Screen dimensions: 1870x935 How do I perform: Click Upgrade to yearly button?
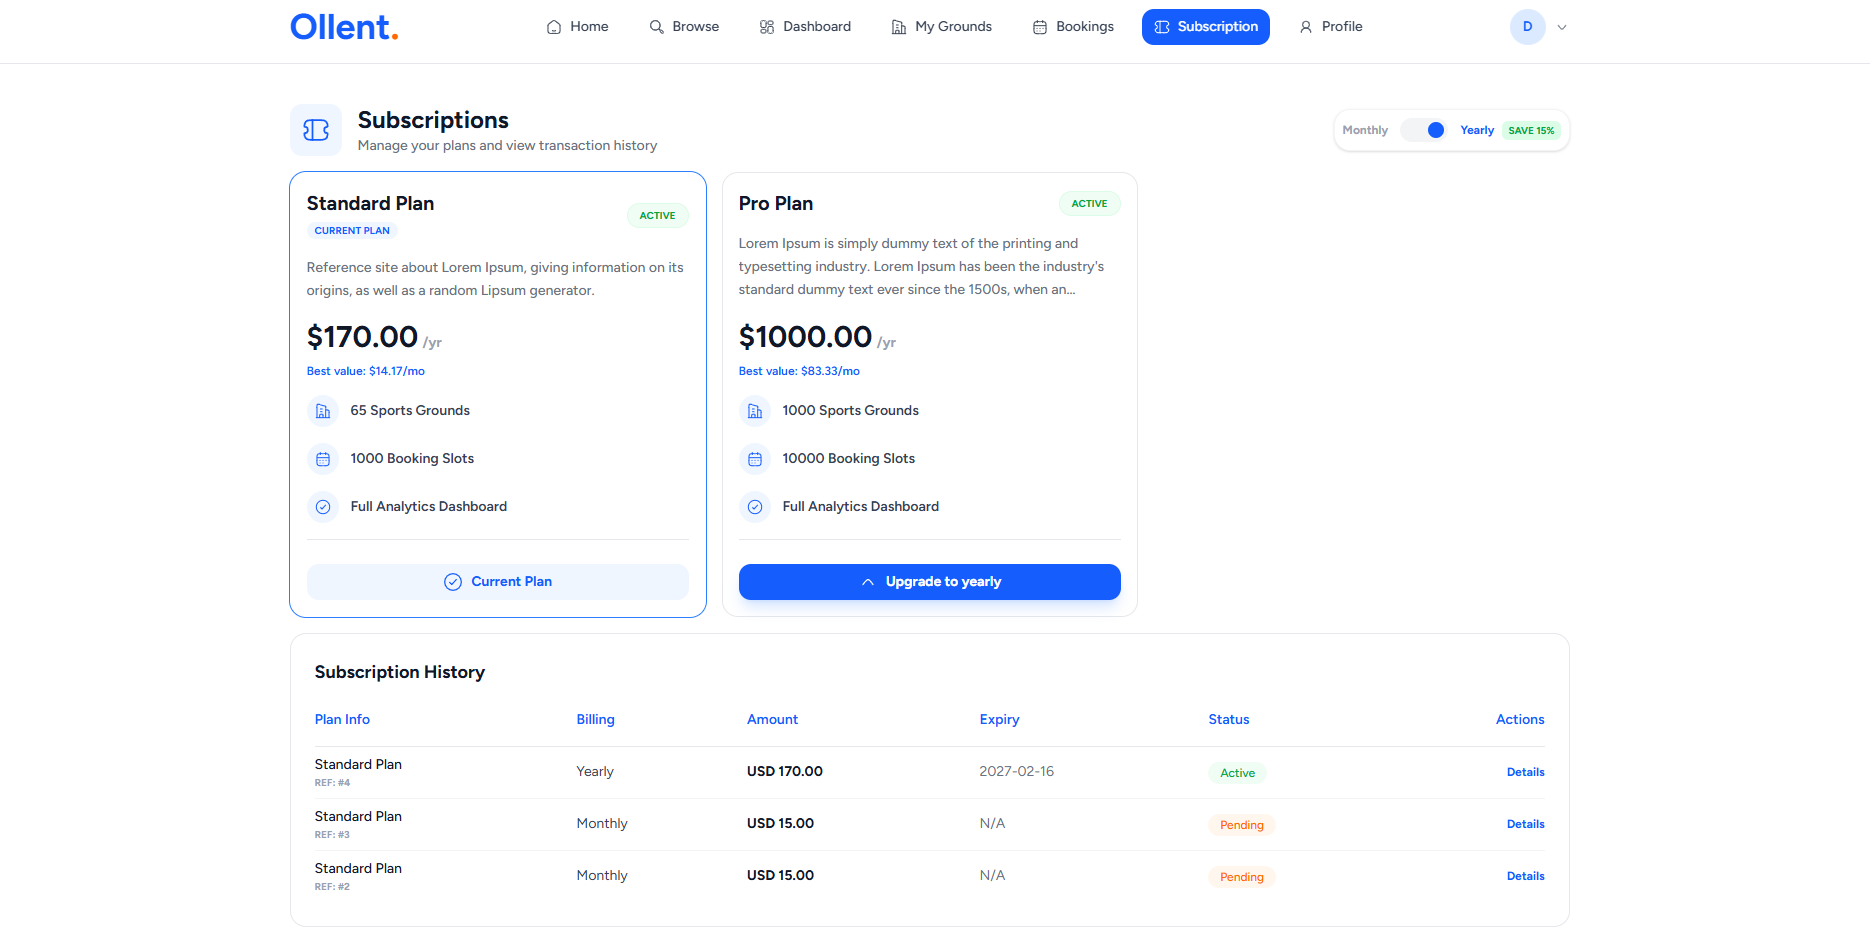pos(930,582)
